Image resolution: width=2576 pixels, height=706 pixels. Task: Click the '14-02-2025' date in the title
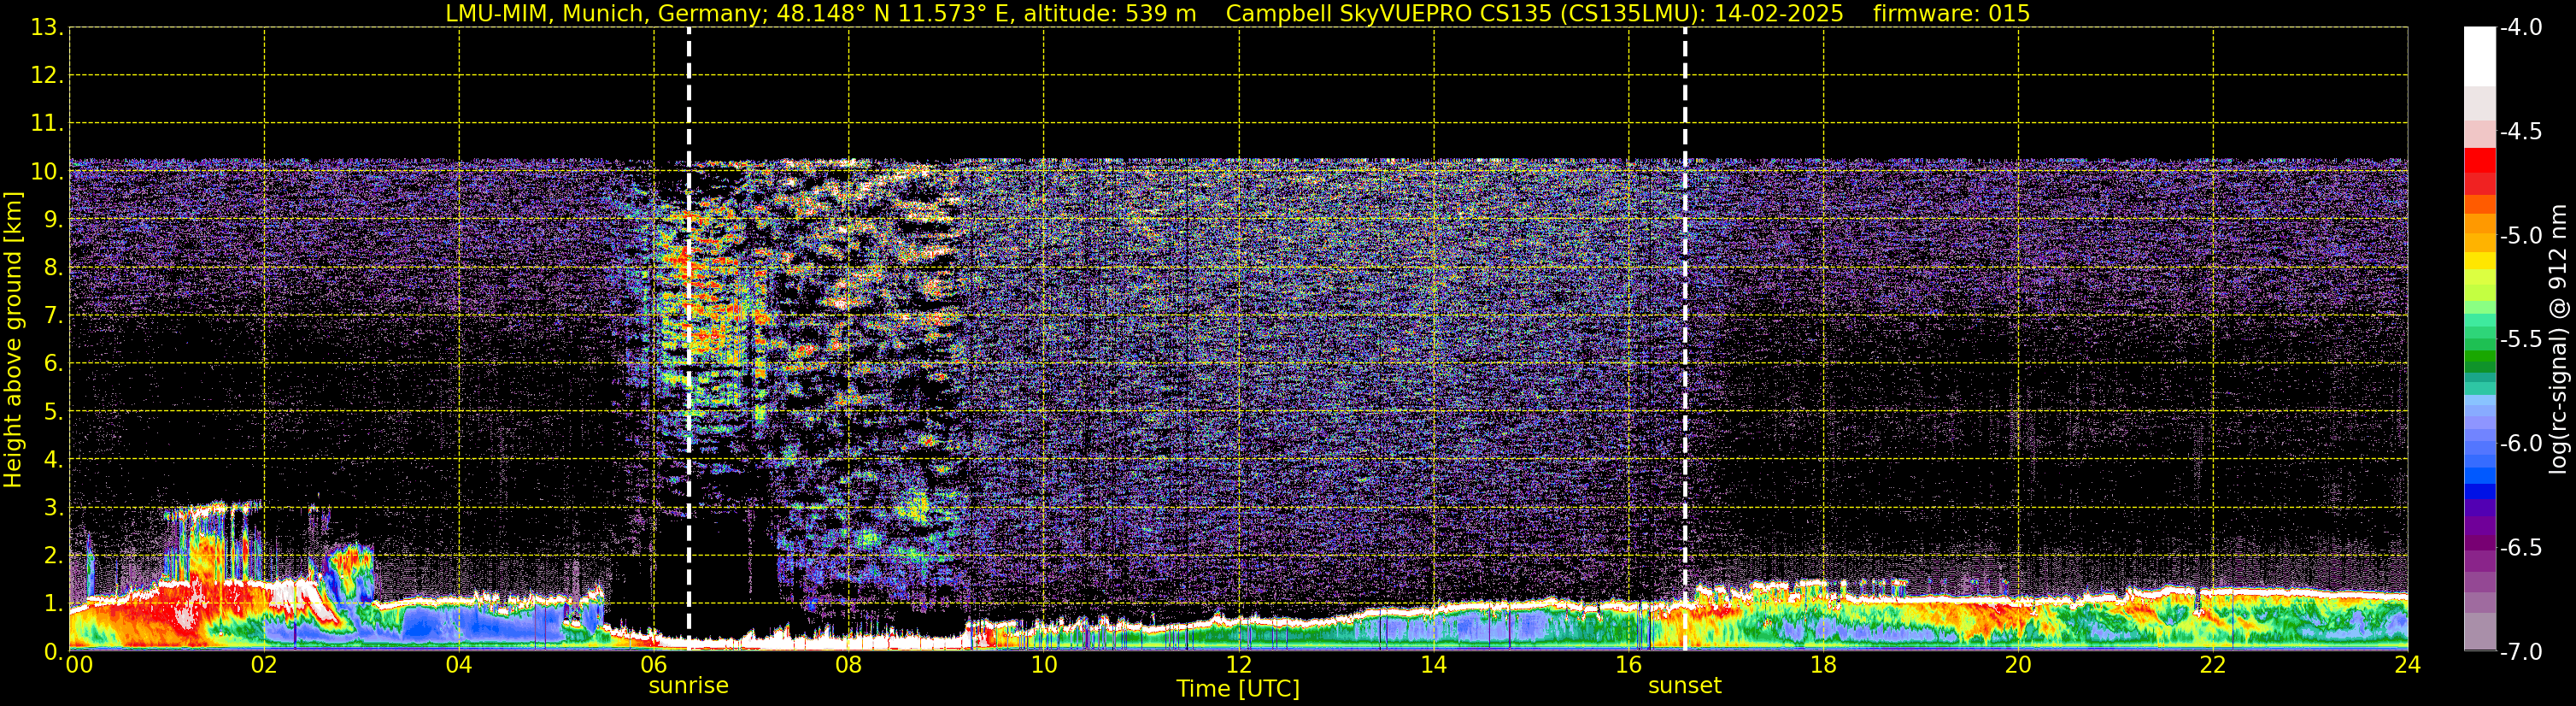1778,14
